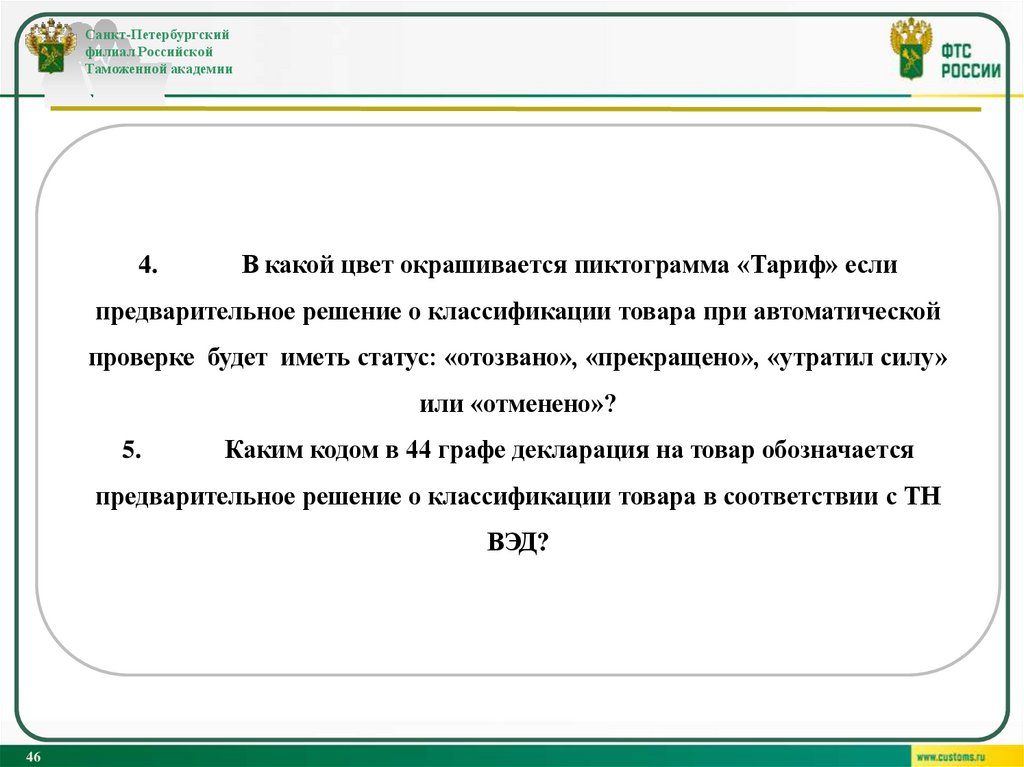
Task: Open the www.customs.ru link
Action: click(x=950, y=757)
